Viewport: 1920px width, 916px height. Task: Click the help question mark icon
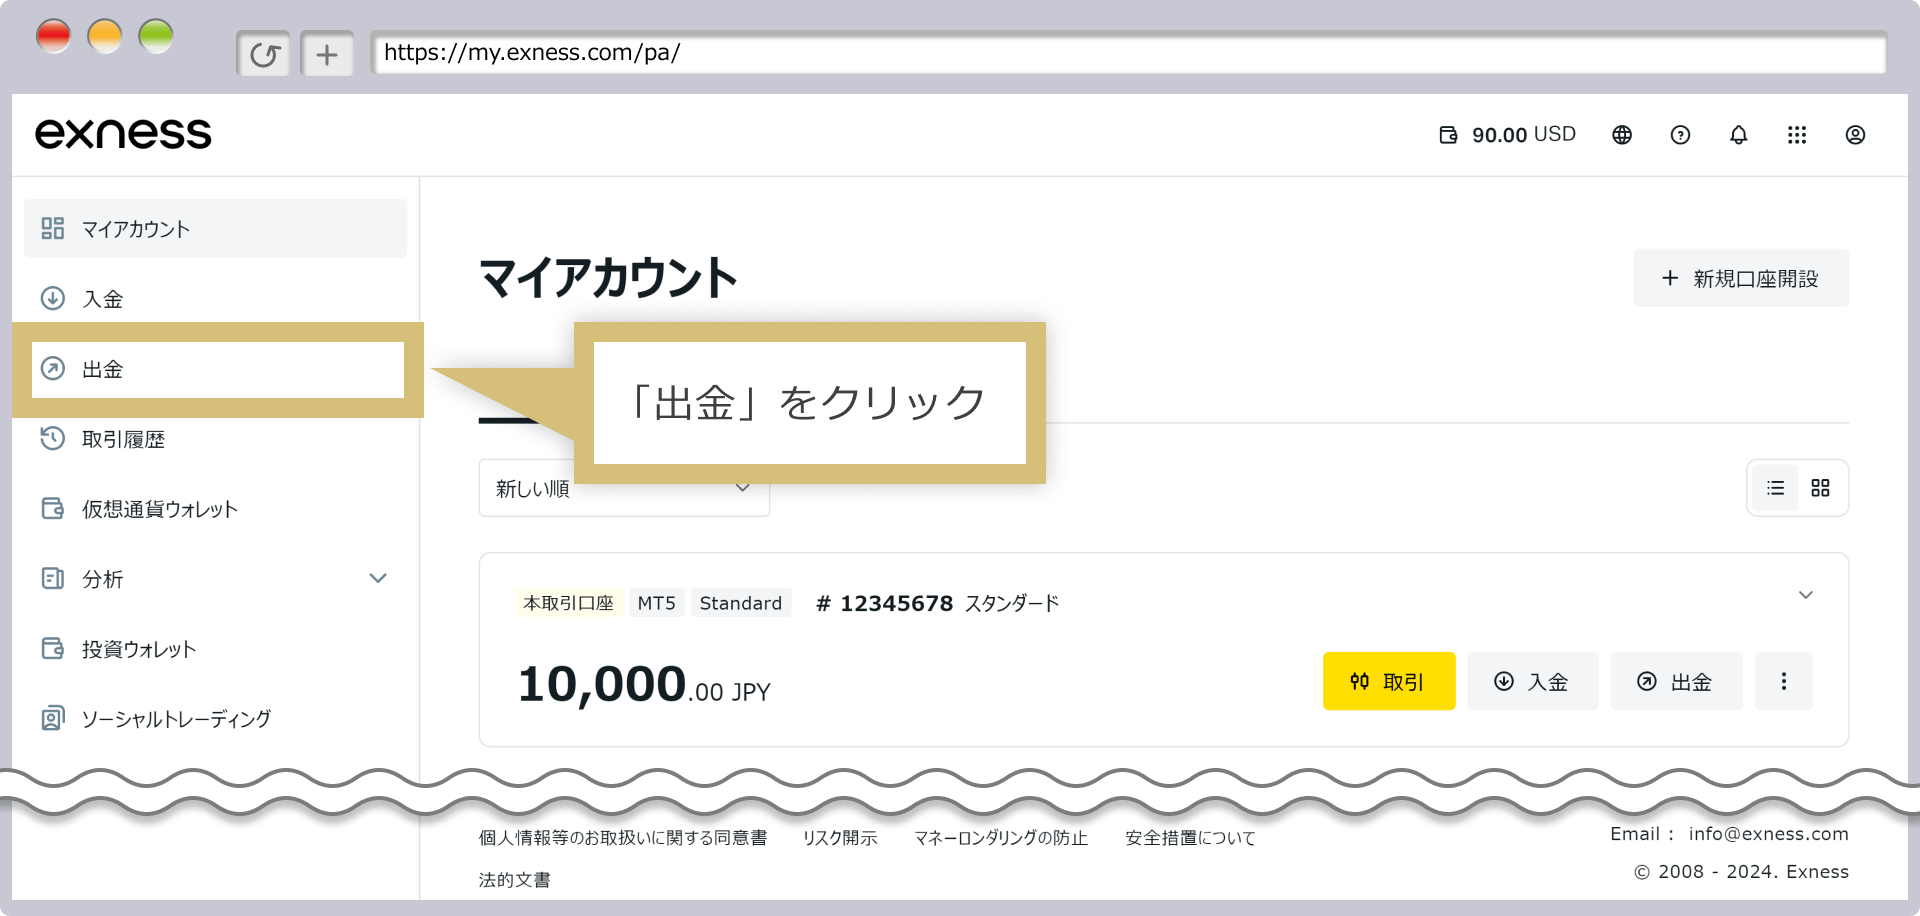pyautogui.click(x=1680, y=134)
